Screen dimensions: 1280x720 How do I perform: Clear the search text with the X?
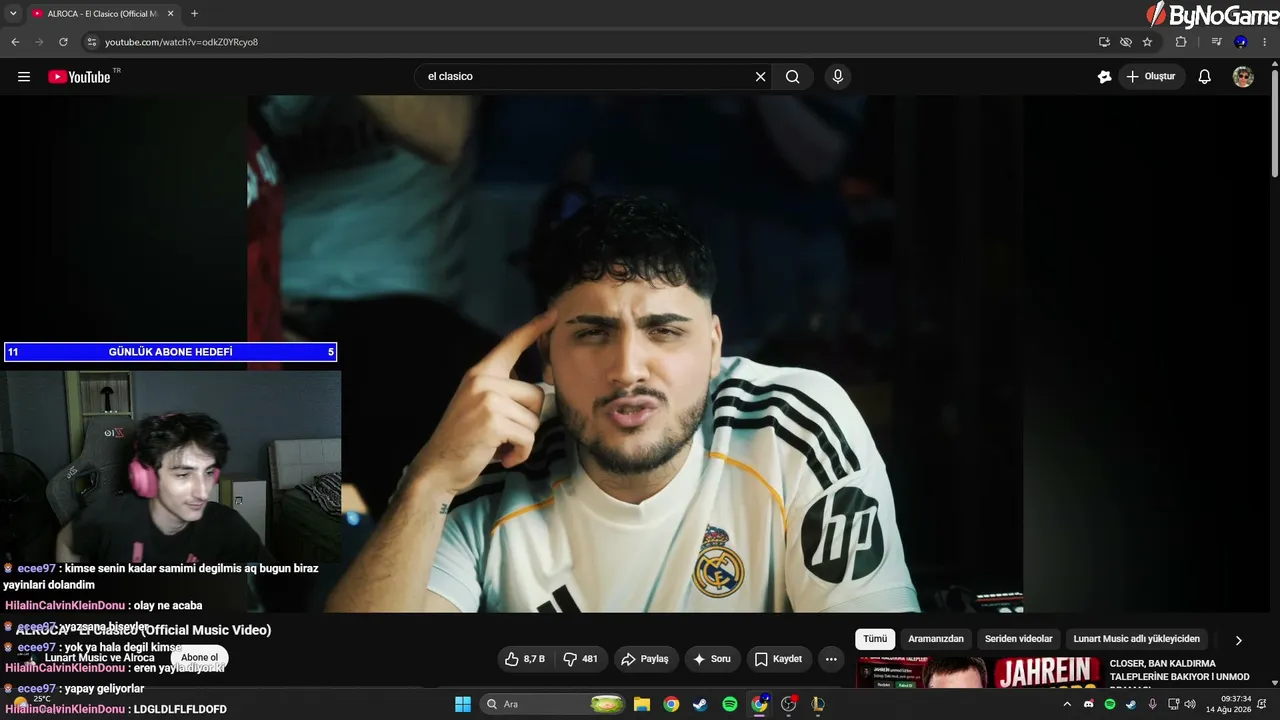click(760, 77)
